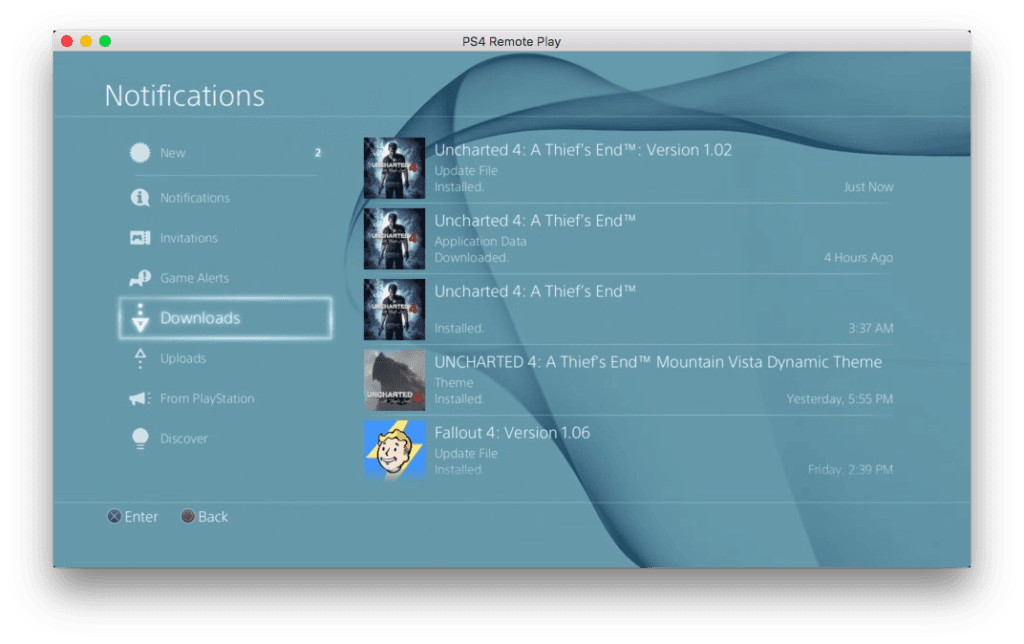The width and height of the screenshot is (1024, 644).
Task: Click the green macOS zoom window button
Action: (105, 41)
